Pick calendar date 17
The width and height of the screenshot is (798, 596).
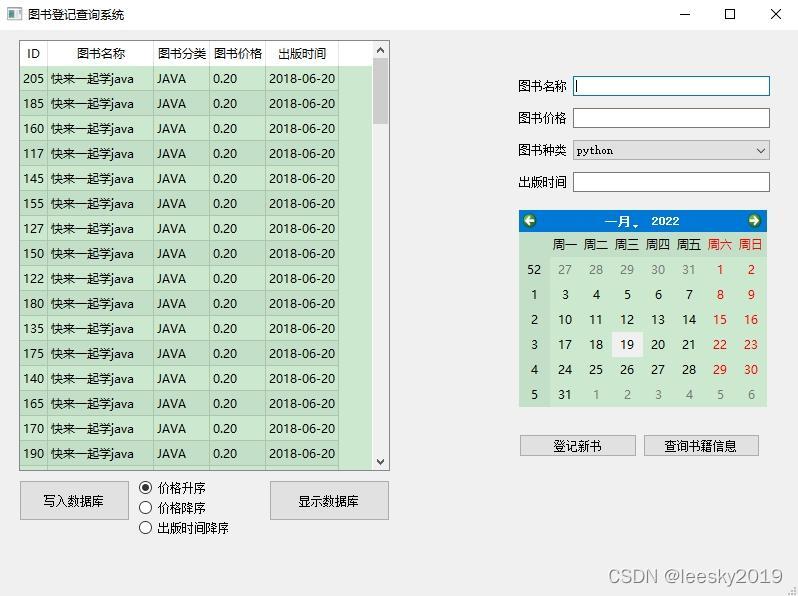[x=565, y=345]
